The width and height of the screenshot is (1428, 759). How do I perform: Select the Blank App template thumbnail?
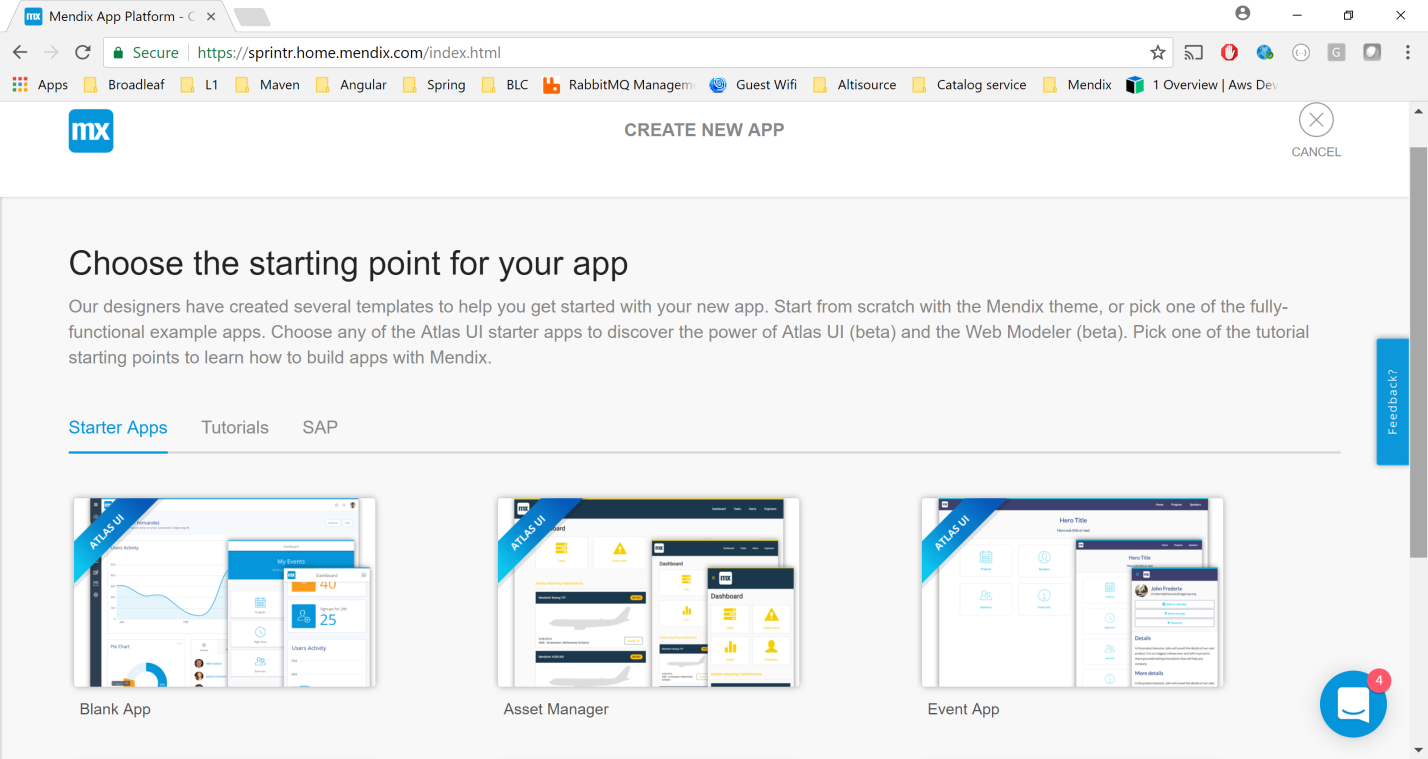click(x=225, y=592)
